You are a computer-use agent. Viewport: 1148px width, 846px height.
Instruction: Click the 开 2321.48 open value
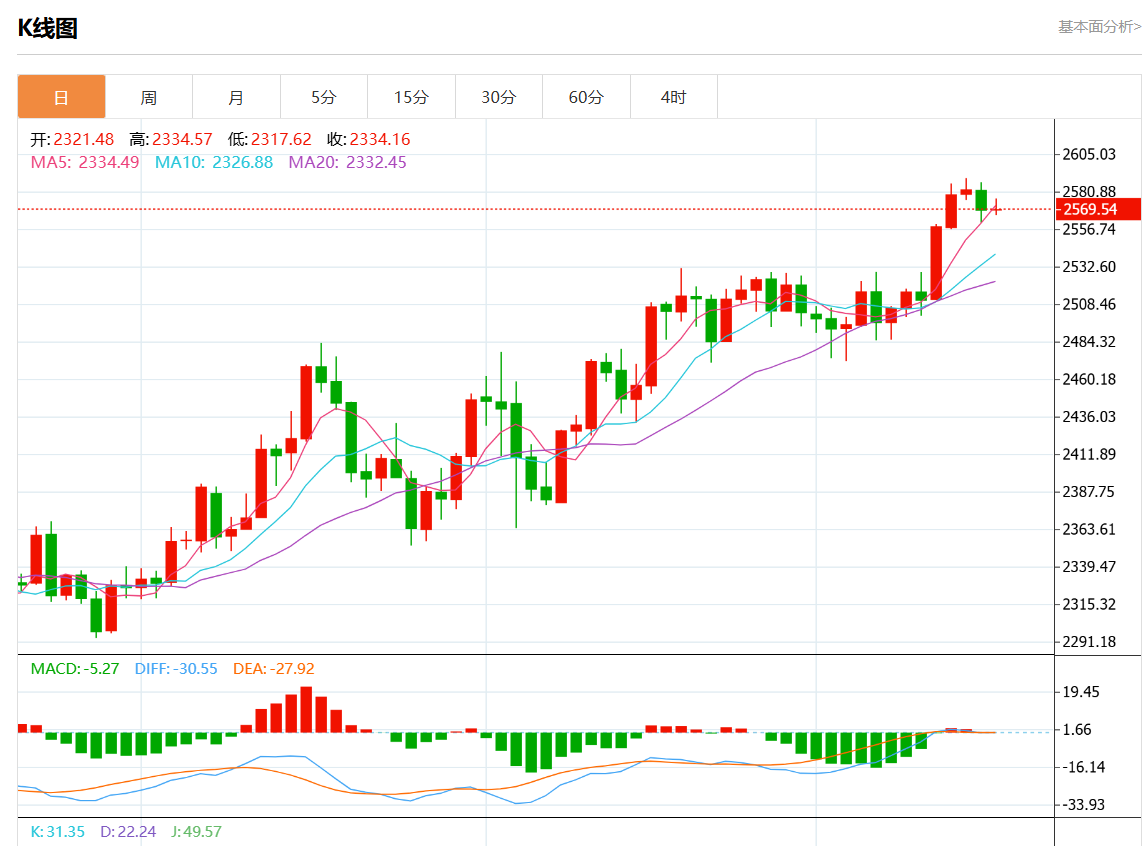[72, 139]
